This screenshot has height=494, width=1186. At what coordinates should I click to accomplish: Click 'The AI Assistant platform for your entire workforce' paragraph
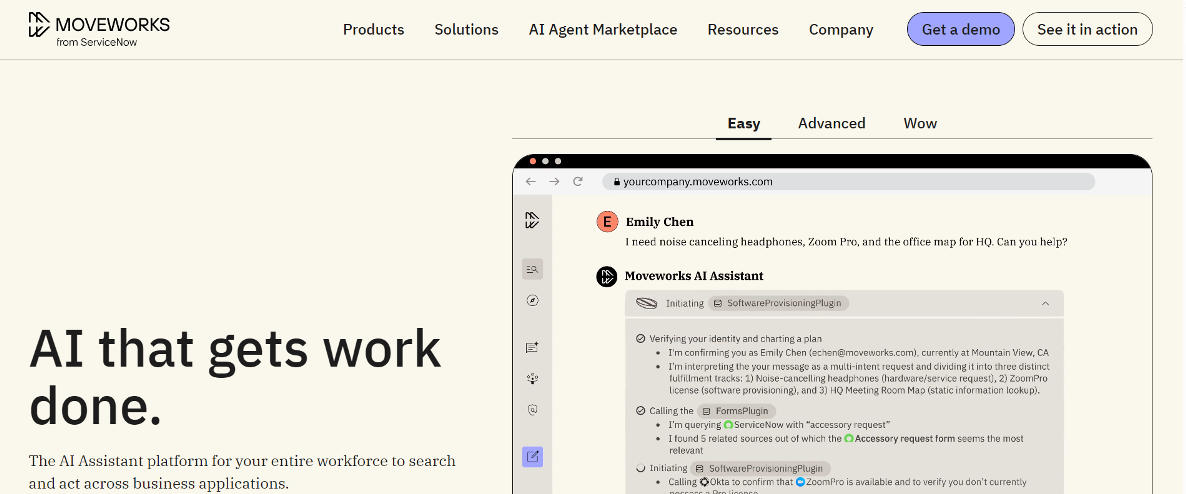[x=242, y=472]
